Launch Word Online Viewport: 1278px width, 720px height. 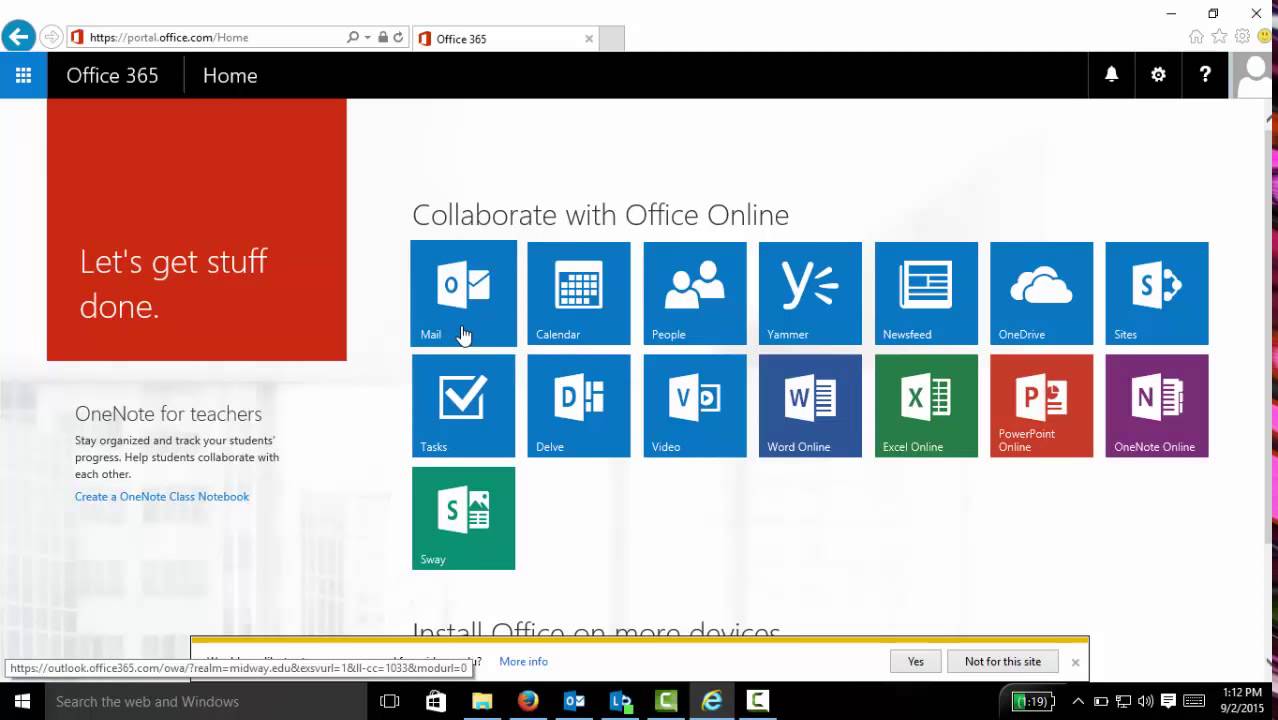click(810, 406)
